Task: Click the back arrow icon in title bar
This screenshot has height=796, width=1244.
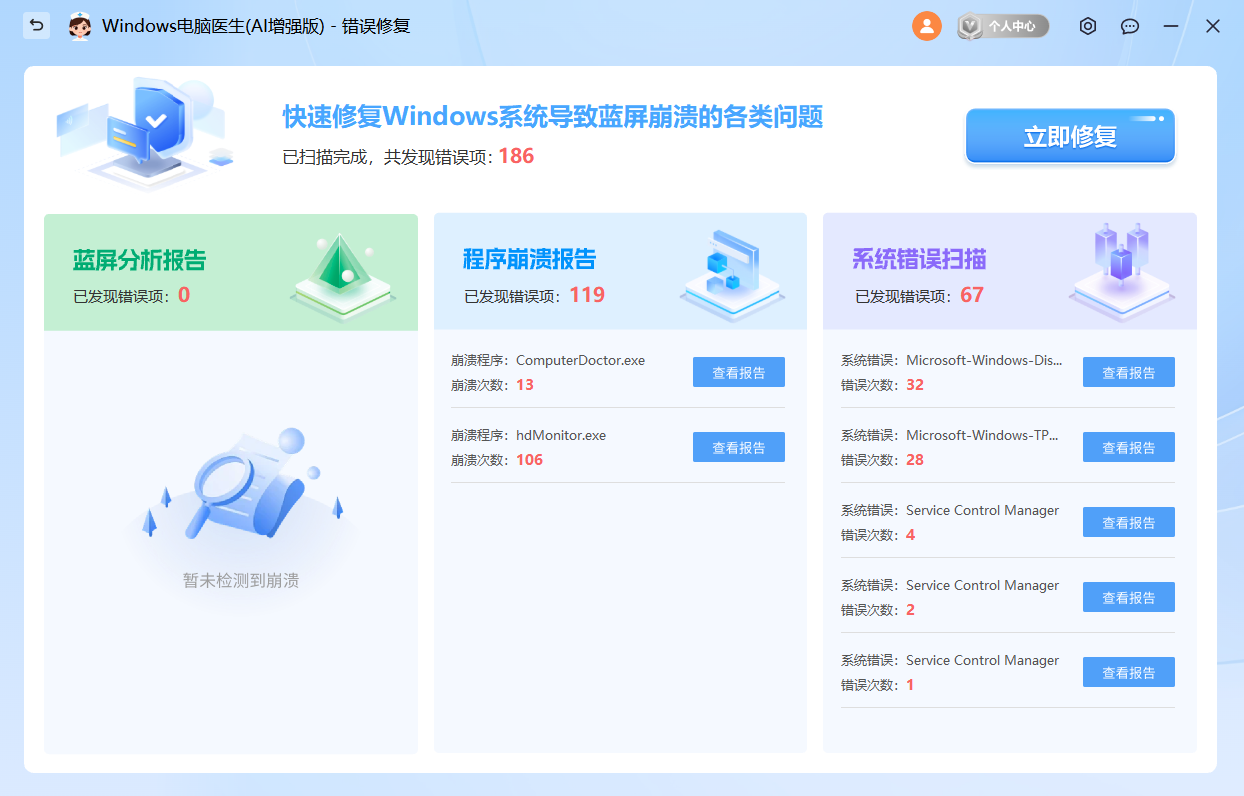Action: pyautogui.click(x=37, y=26)
